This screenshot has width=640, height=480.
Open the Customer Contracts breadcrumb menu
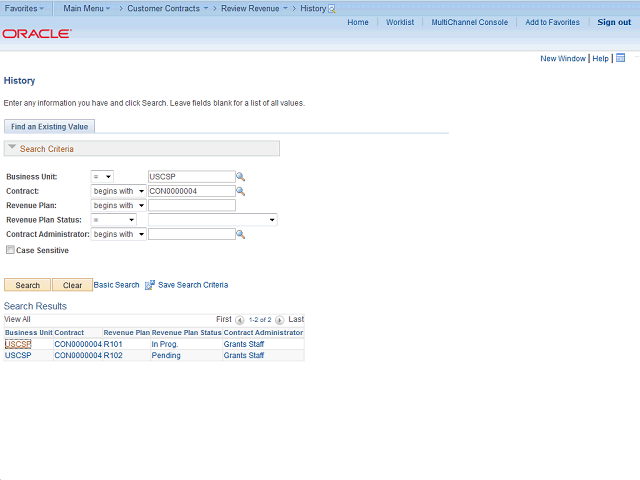167,8
